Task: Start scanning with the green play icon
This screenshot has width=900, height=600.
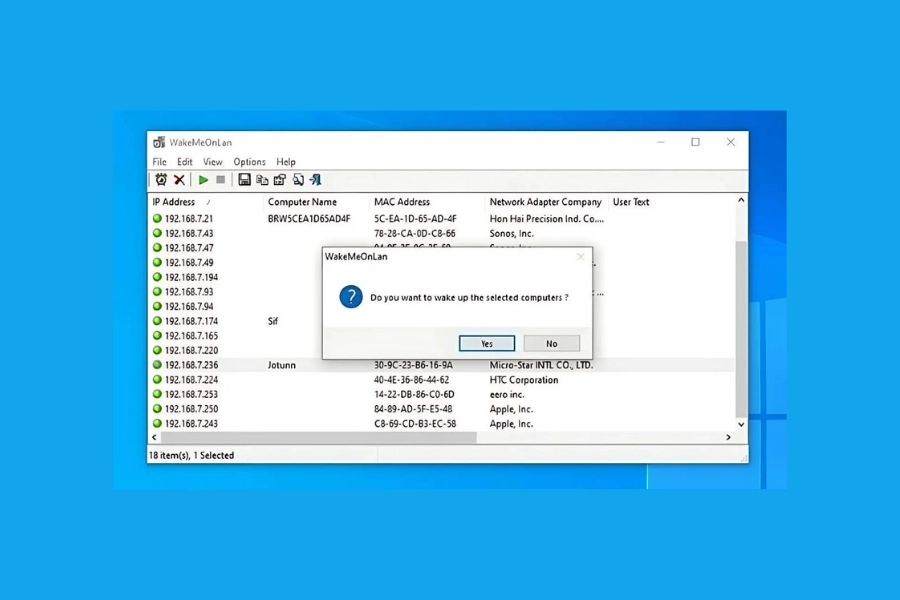Action: point(203,180)
